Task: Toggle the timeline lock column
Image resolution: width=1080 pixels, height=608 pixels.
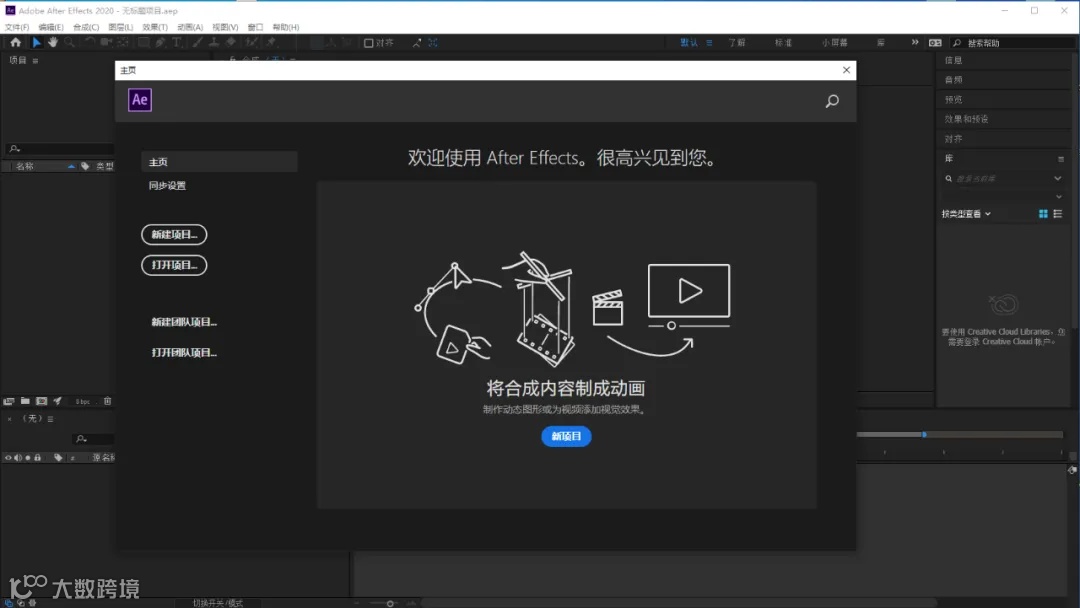Action: point(38,457)
